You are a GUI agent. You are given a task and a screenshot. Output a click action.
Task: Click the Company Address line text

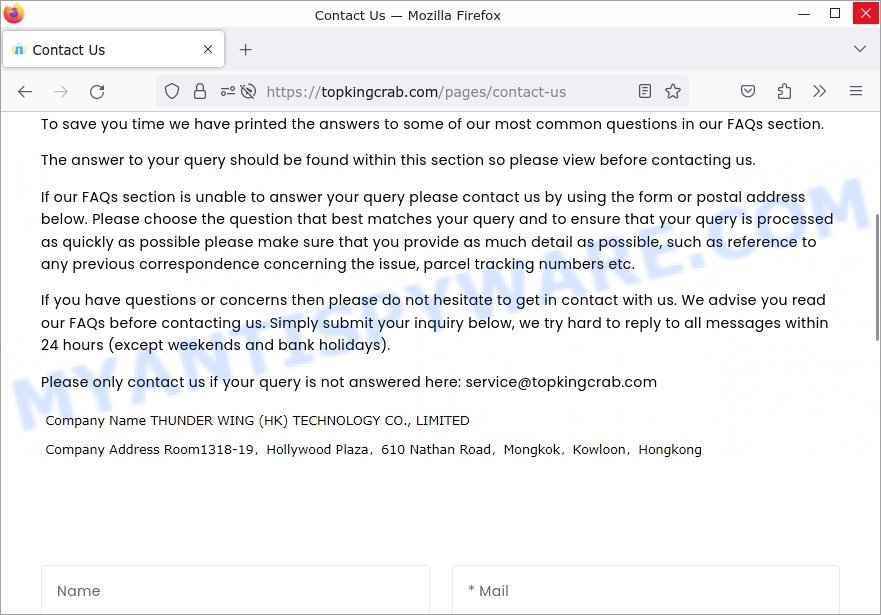click(x=374, y=450)
